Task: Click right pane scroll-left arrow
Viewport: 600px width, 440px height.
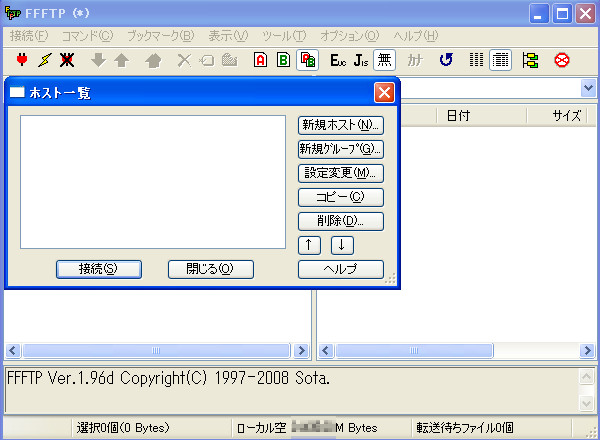Action: point(326,350)
